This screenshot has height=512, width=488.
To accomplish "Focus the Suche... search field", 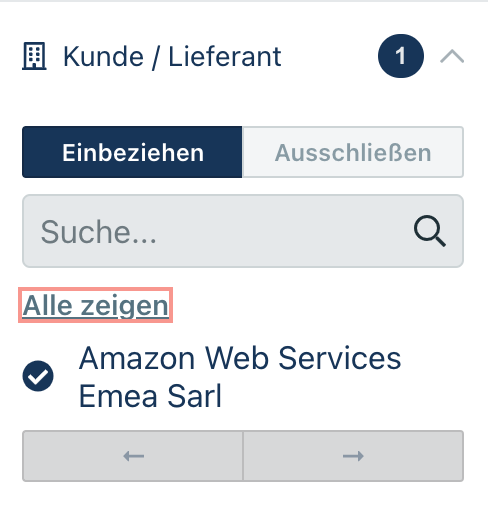I will click(x=243, y=231).
